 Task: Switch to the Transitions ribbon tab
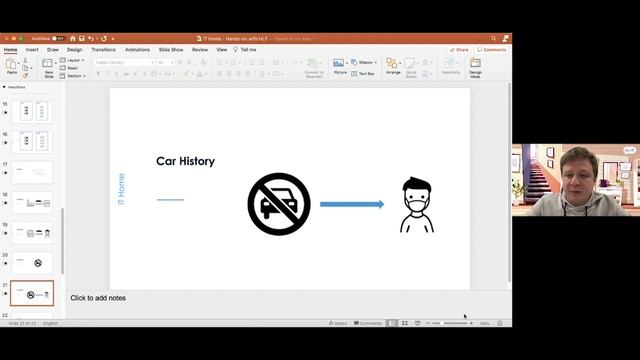pyautogui.click(x=103, y=49)
